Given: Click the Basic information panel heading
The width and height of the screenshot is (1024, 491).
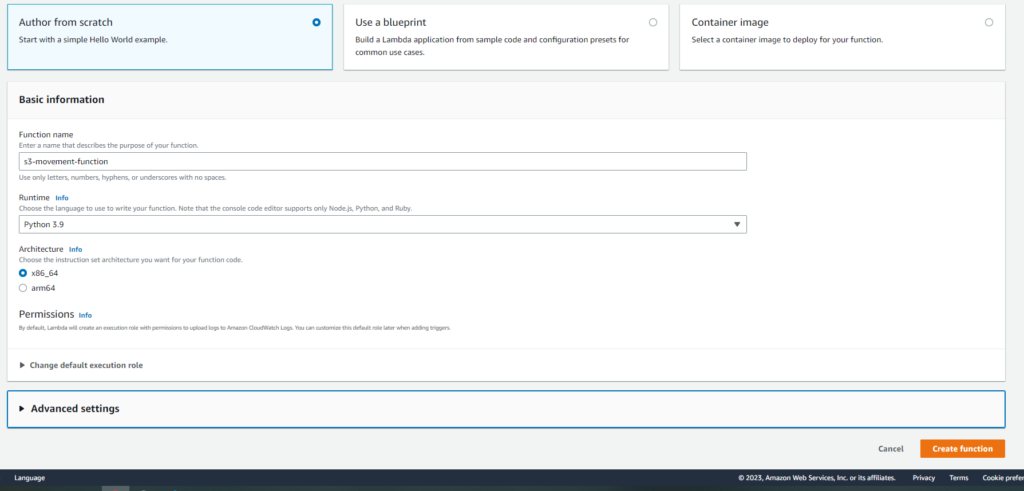Looking at the screenshot, I should pos(61,100).
